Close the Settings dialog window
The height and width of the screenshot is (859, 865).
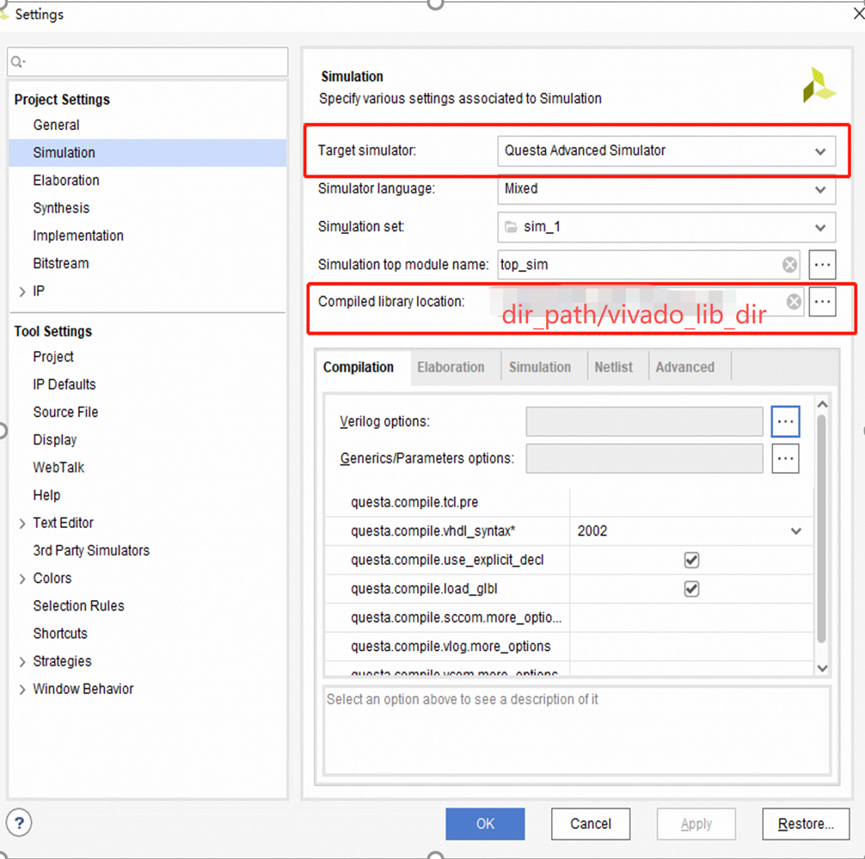858,13
